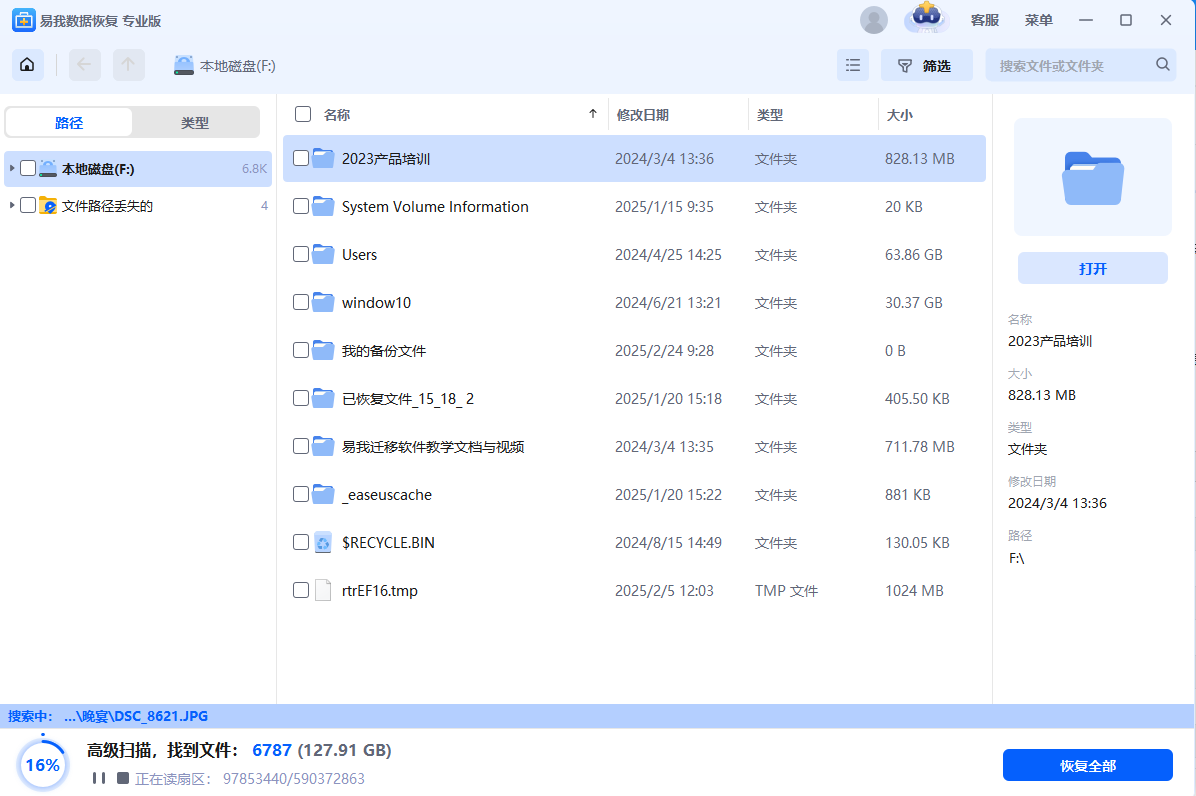Tick the checkbox for rtrEF16.tmp

pyautogui.click(x=301, y=591)
